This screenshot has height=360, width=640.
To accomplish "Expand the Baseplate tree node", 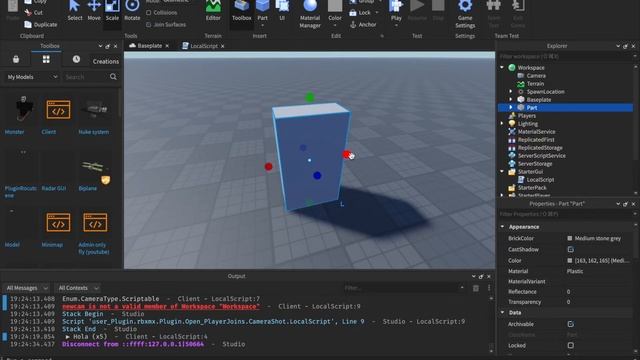I will [511, 99].
